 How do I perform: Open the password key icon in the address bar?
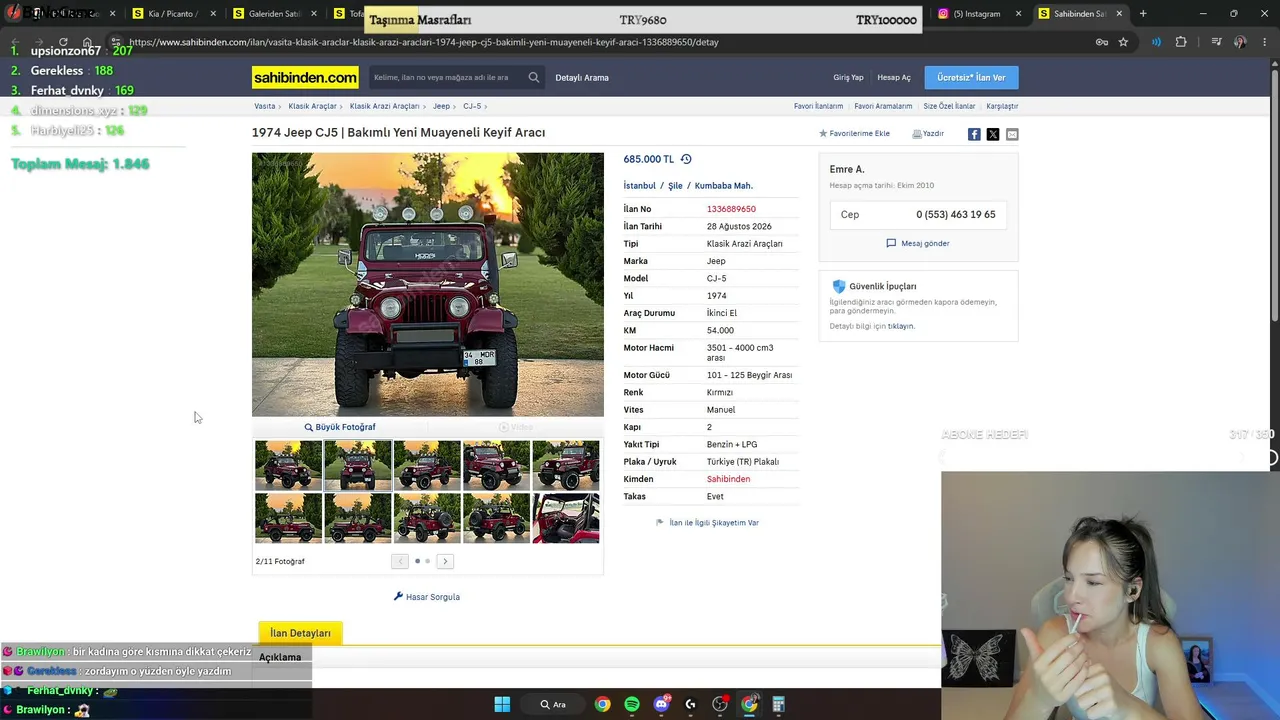pyautogui.click(x=1101, y=42)
